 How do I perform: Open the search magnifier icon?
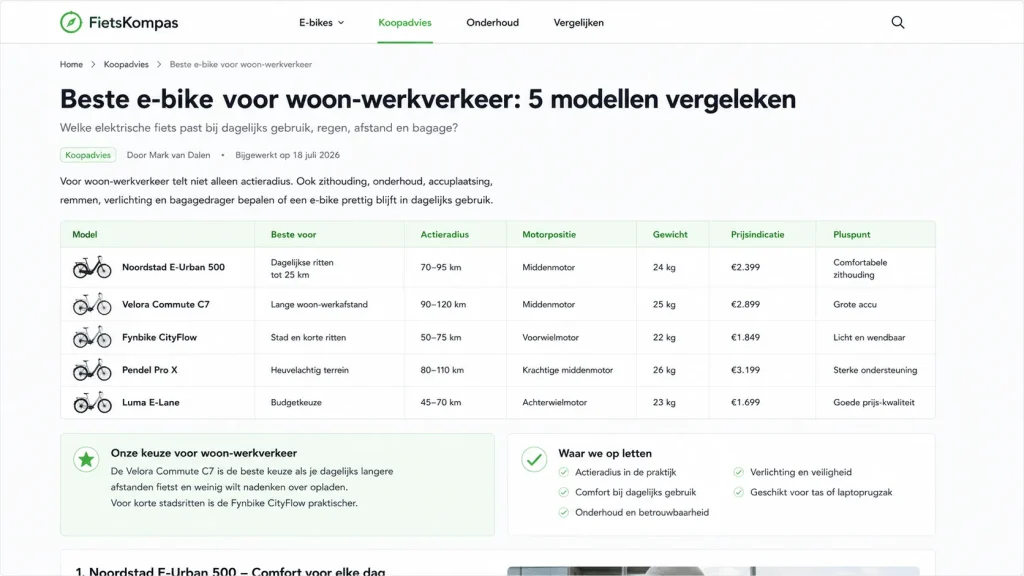coord(898,22)
